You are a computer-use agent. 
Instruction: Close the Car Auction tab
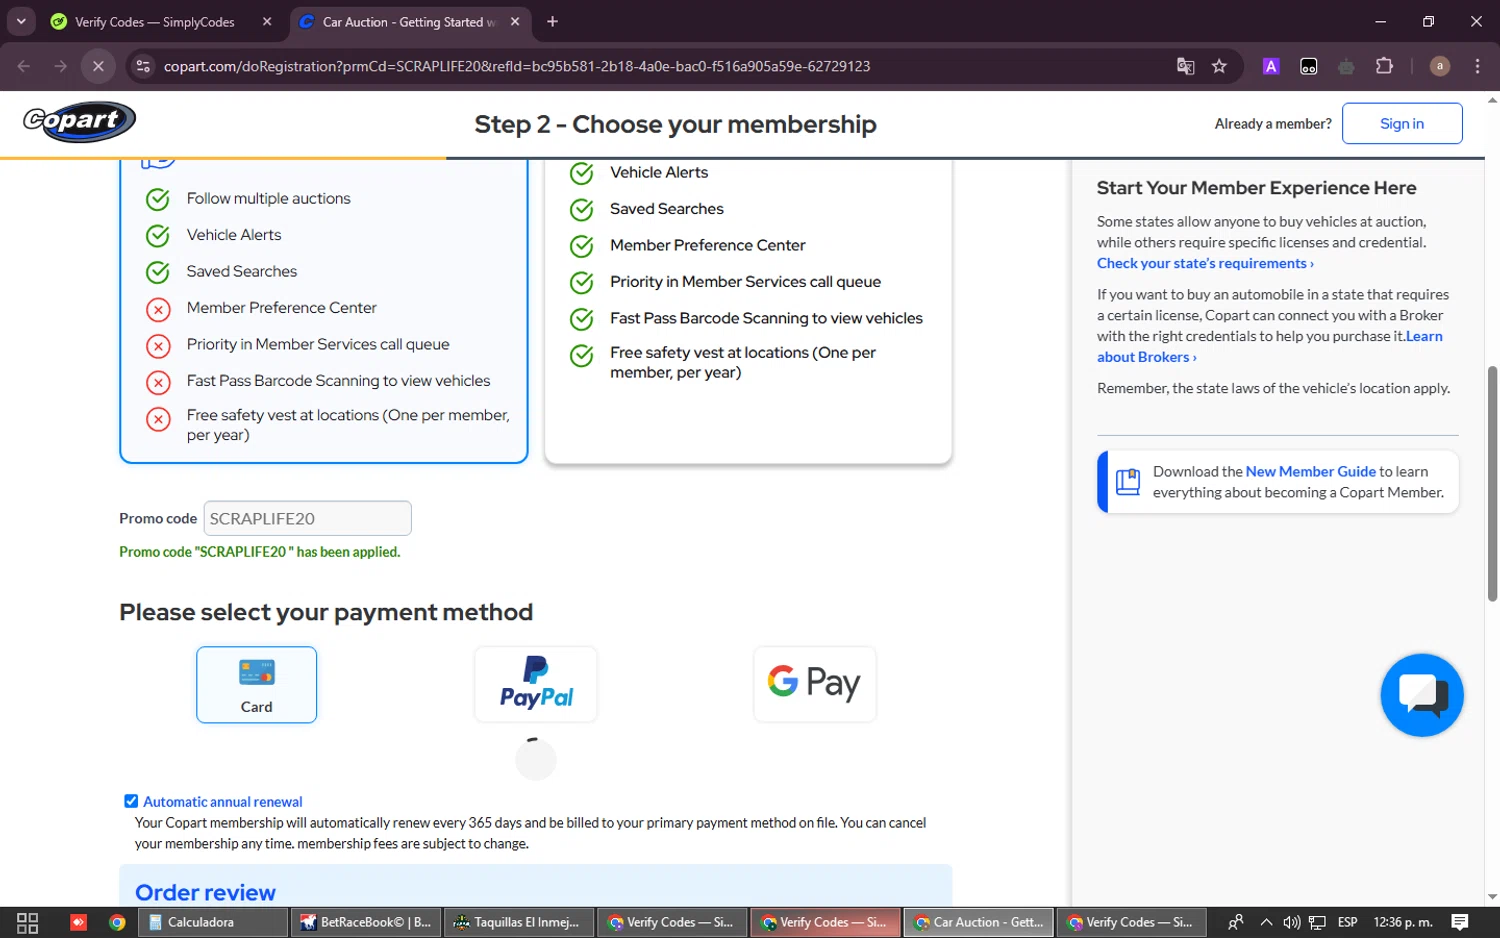515,22
